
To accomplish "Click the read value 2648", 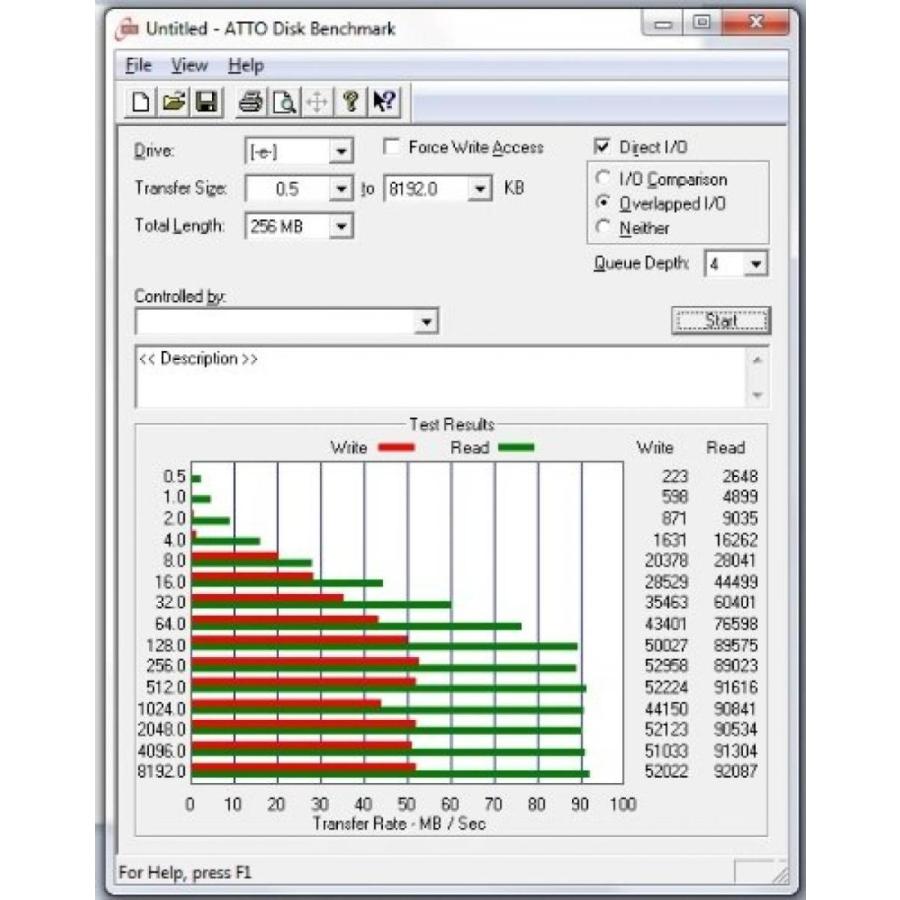I will 740,476.
